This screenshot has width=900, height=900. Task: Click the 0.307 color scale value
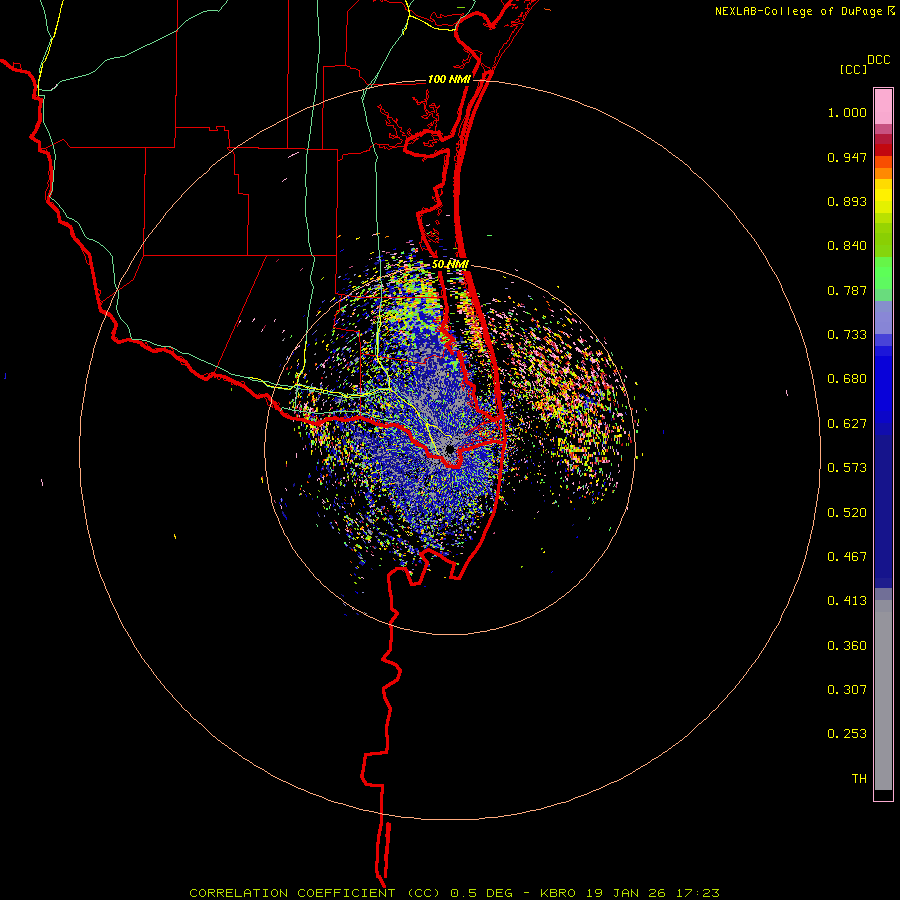click(847, 690)
